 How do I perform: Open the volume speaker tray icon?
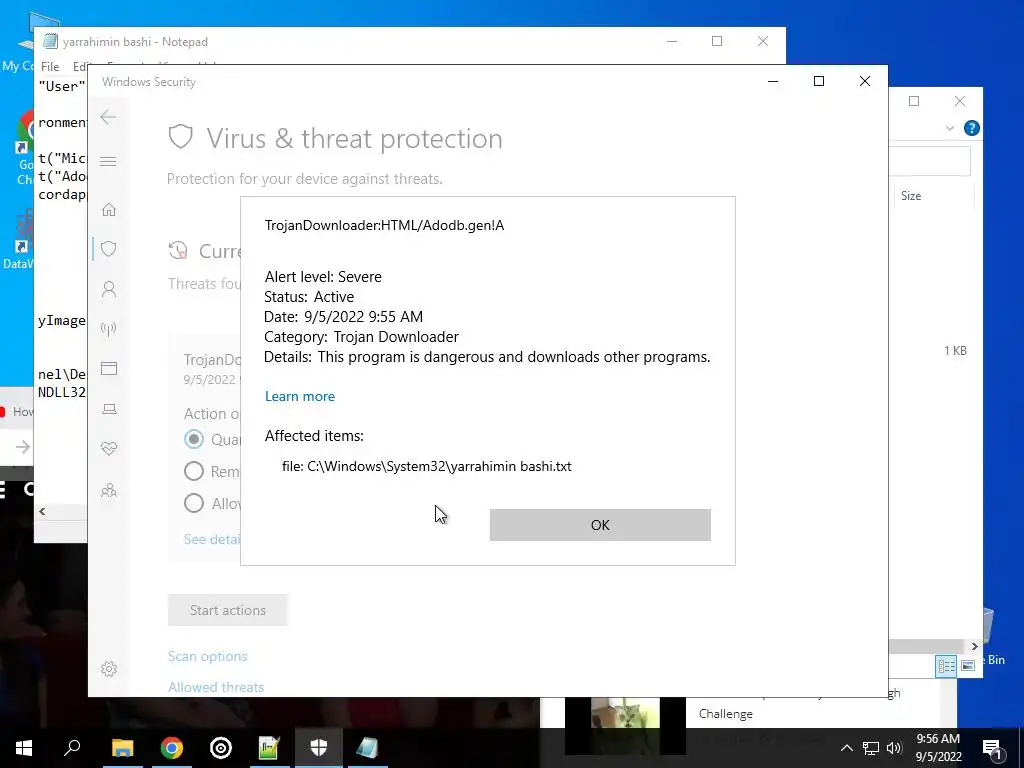click(894, 748)
